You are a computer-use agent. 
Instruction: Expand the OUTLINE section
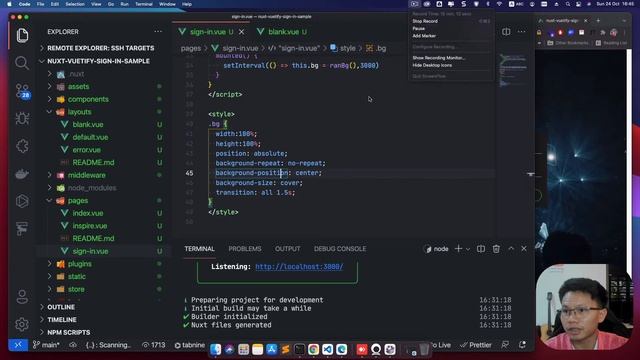tap(61, 307)
